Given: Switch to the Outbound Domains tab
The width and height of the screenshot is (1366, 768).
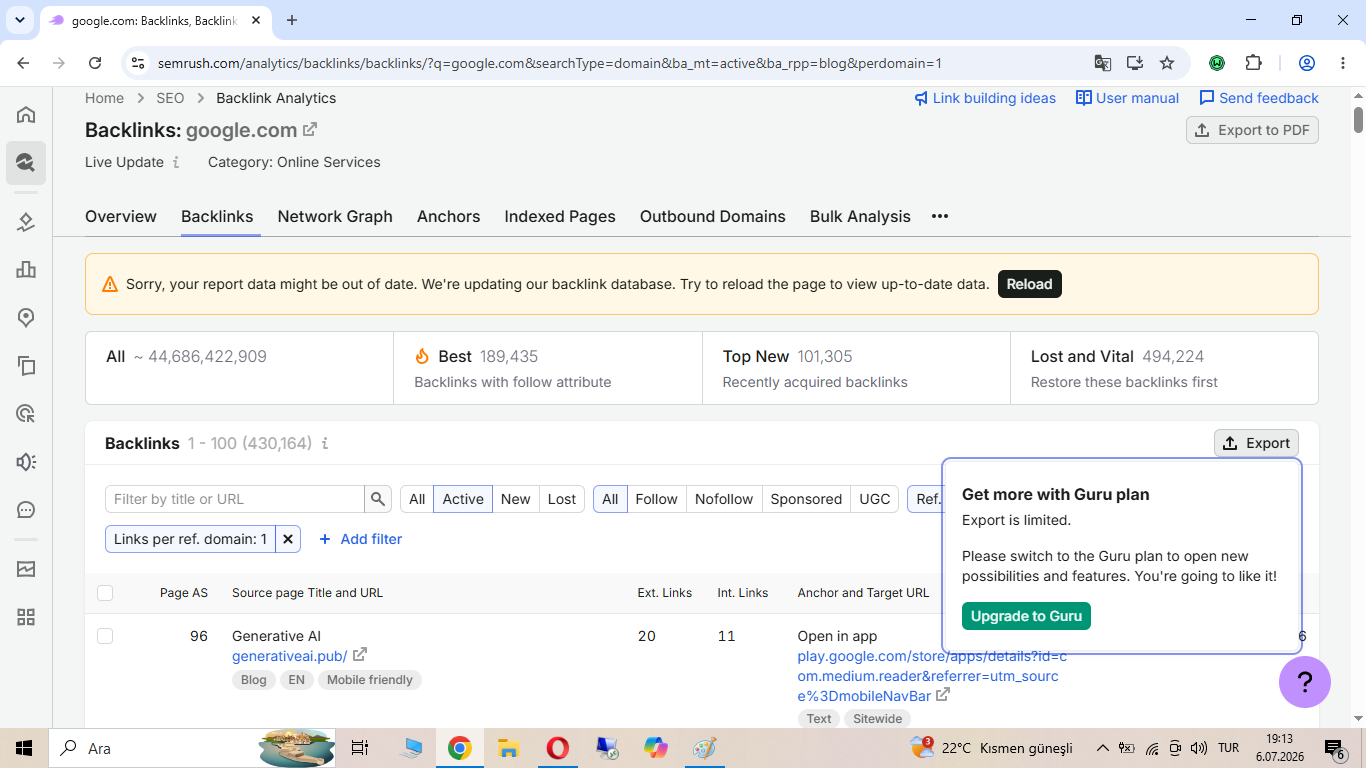Looking at the screenshot, I should coord(713,216).
